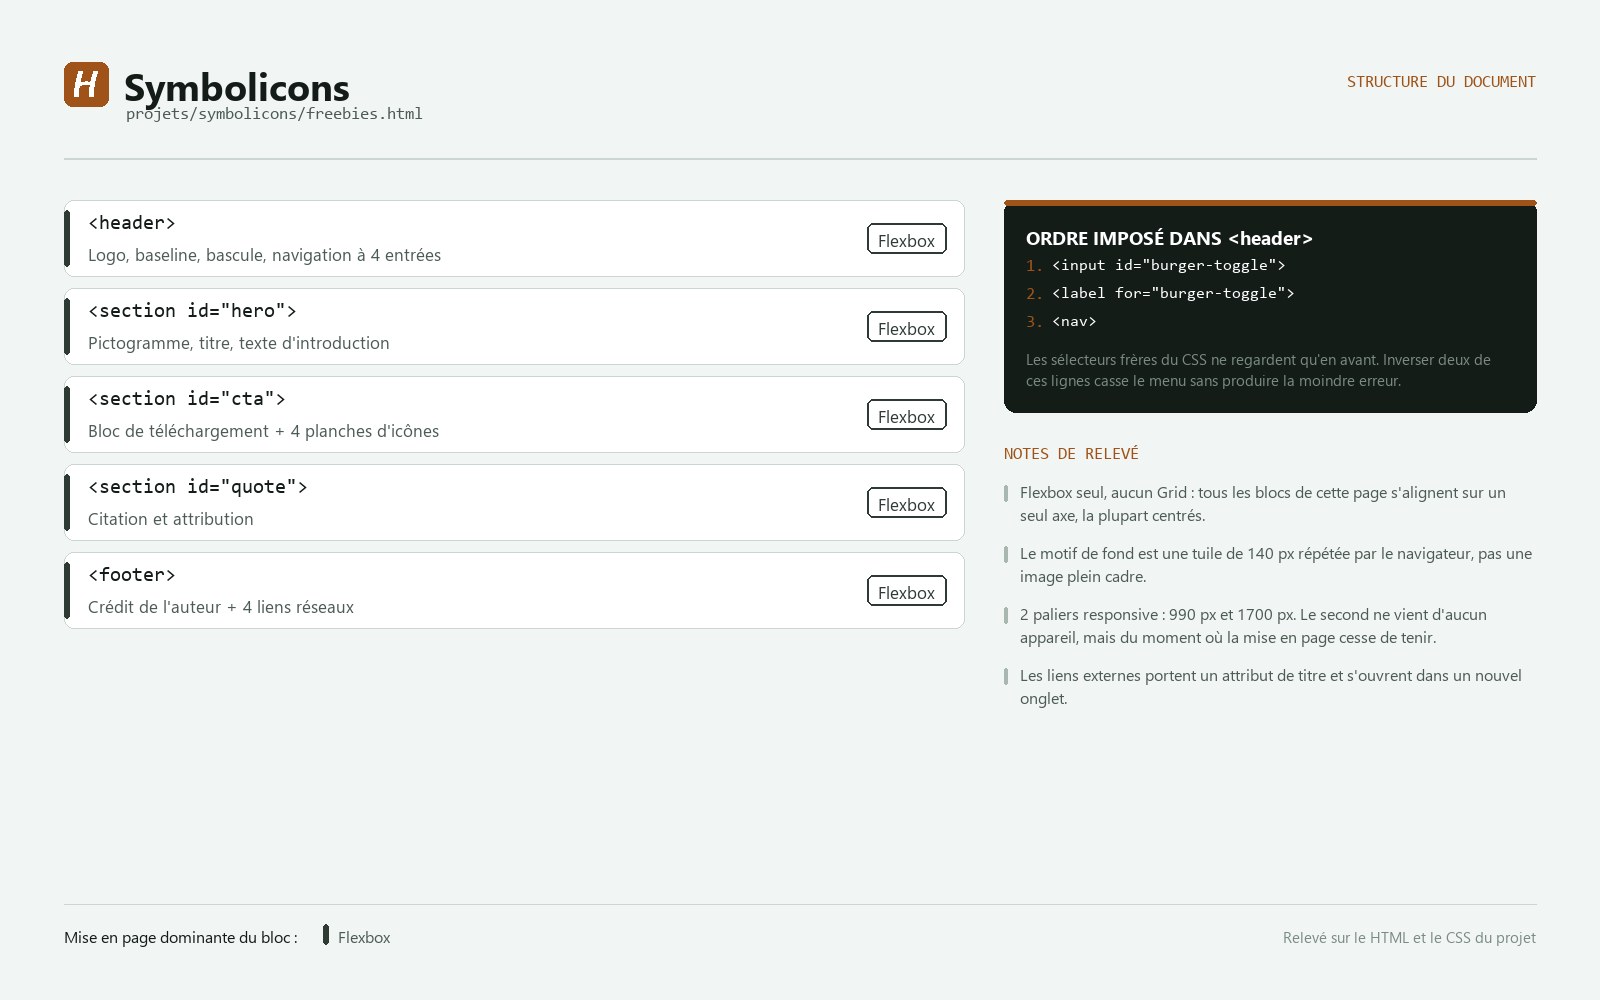Click the <footer> code title
The height and width of the screenshot is (1000, 1600).
[x=131, y=575]
